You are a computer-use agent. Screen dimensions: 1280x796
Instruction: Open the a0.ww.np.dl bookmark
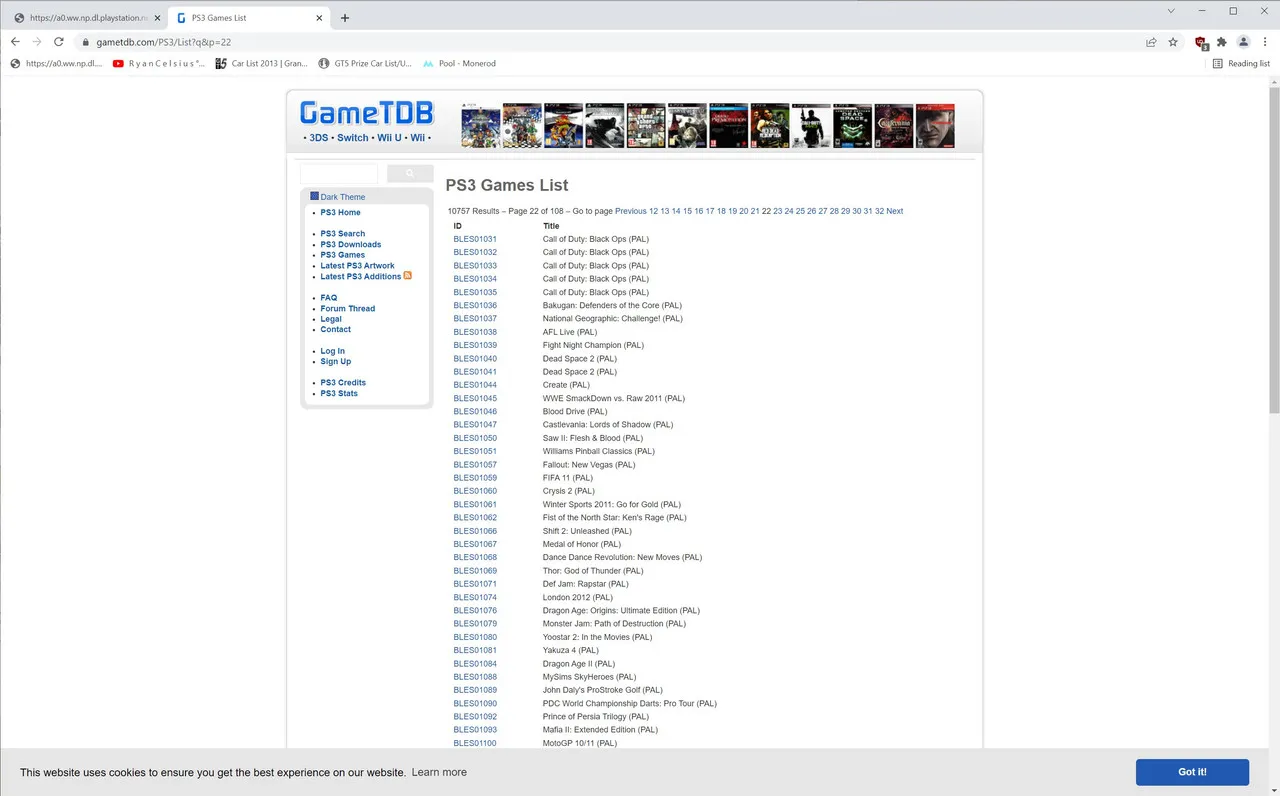coord(56,63)
